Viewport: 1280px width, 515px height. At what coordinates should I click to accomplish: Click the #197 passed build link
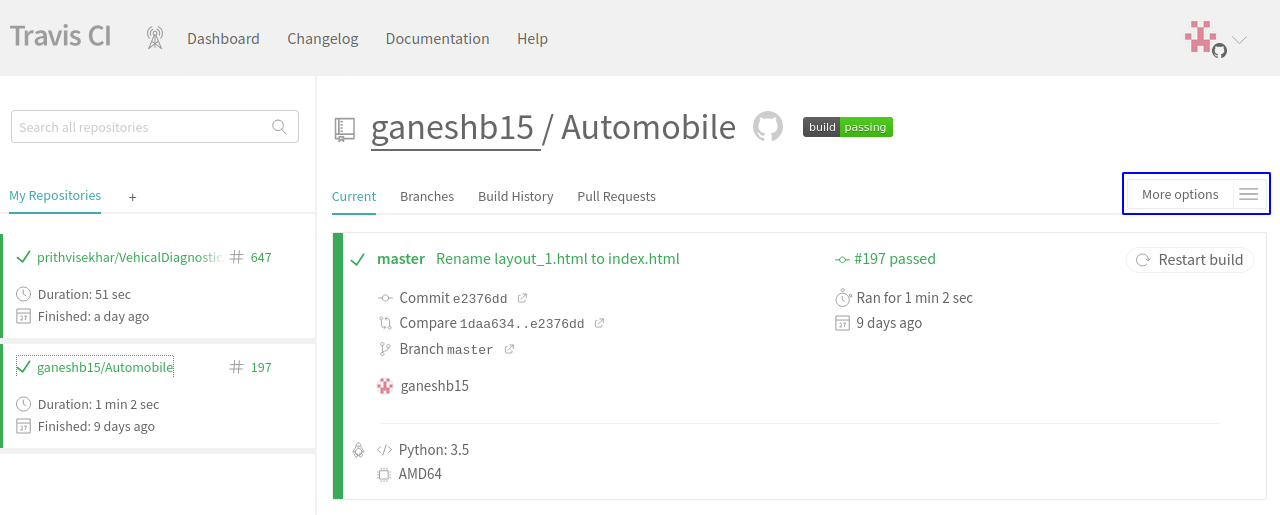point(895,259)
